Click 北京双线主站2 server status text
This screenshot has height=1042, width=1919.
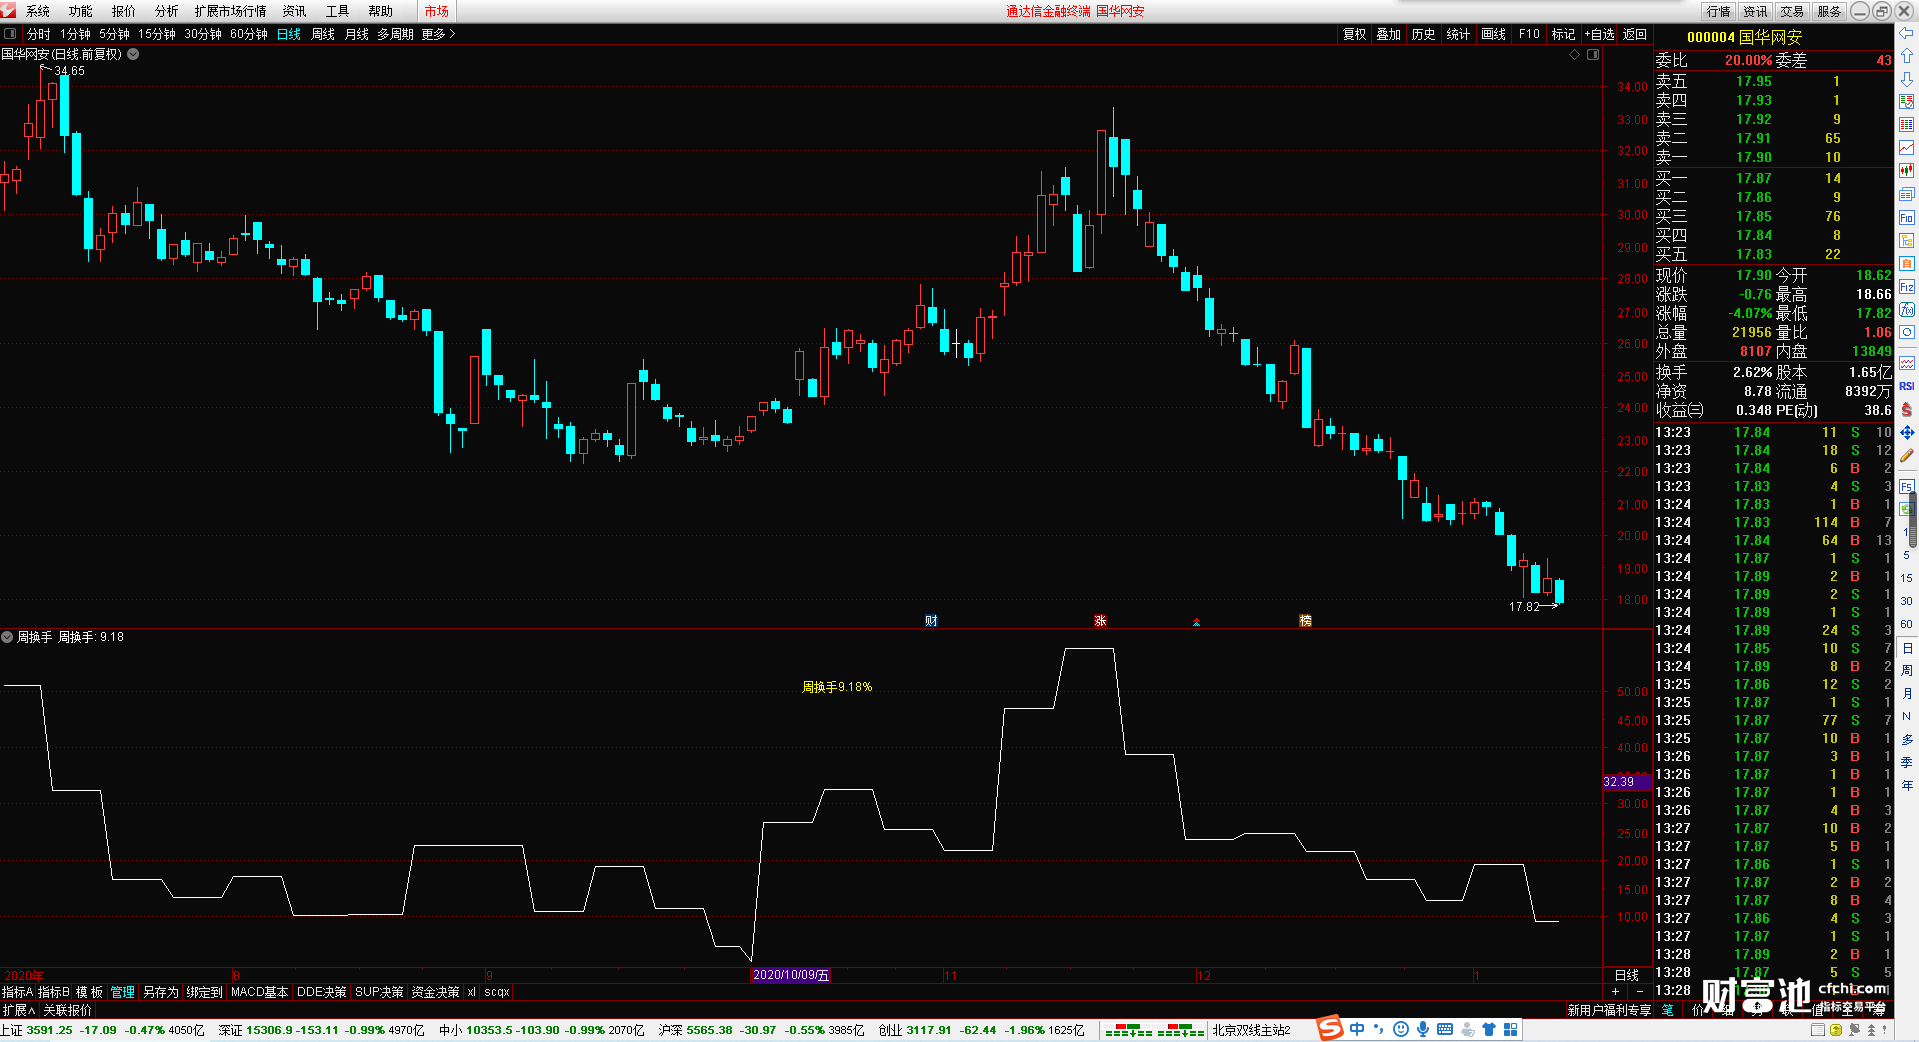1252,1030
